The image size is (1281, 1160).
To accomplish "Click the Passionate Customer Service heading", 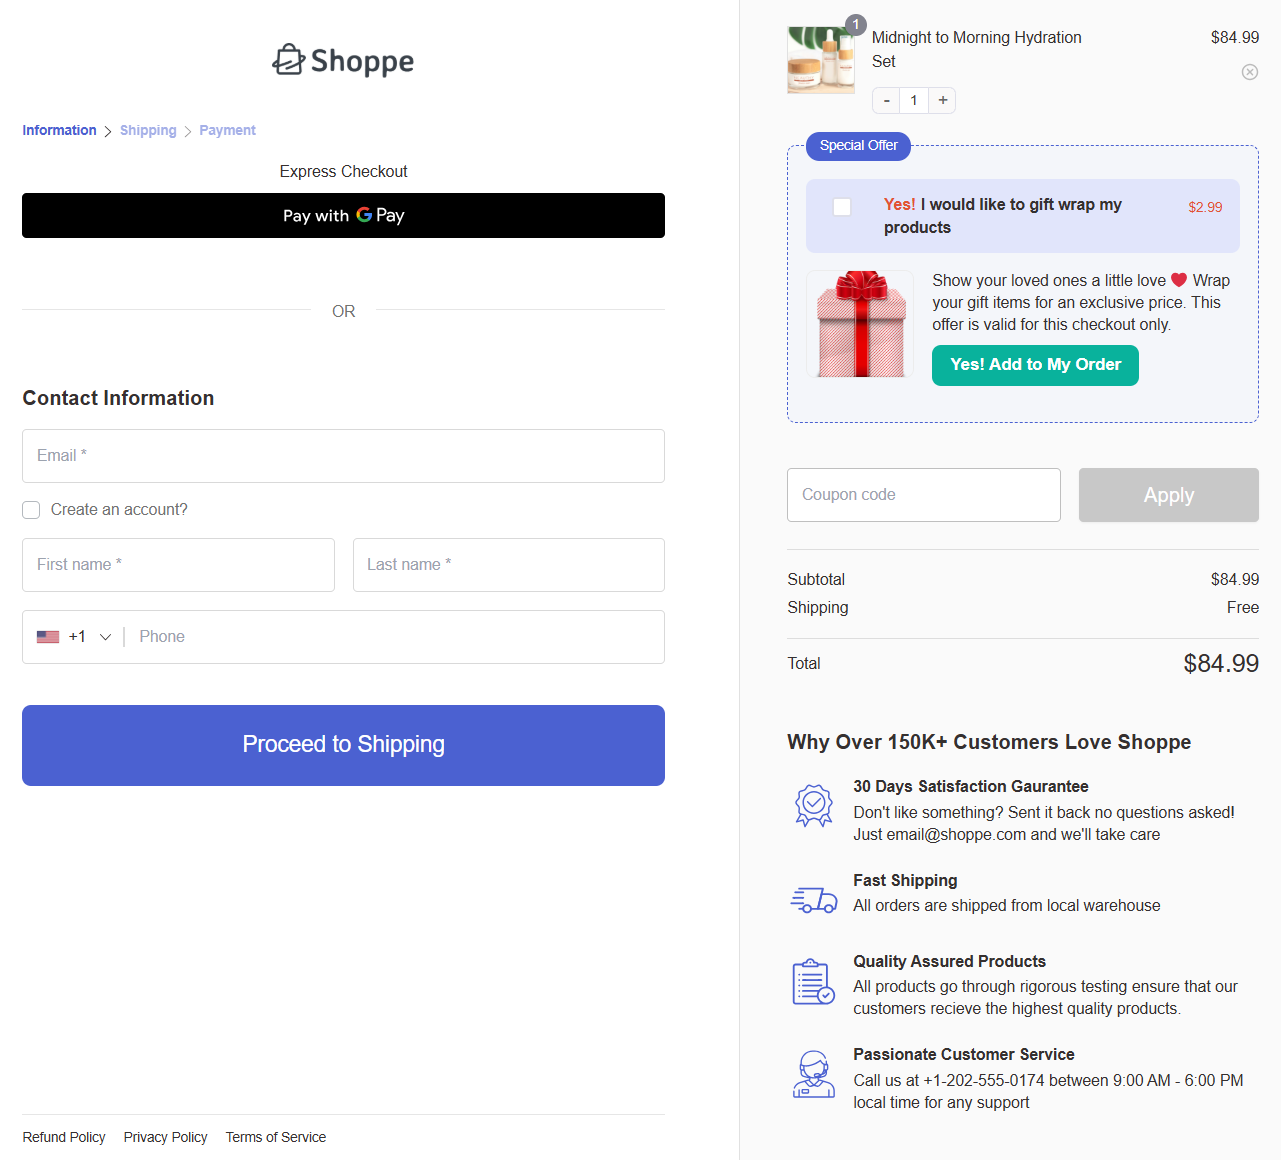I will [x=964, y=1055].
